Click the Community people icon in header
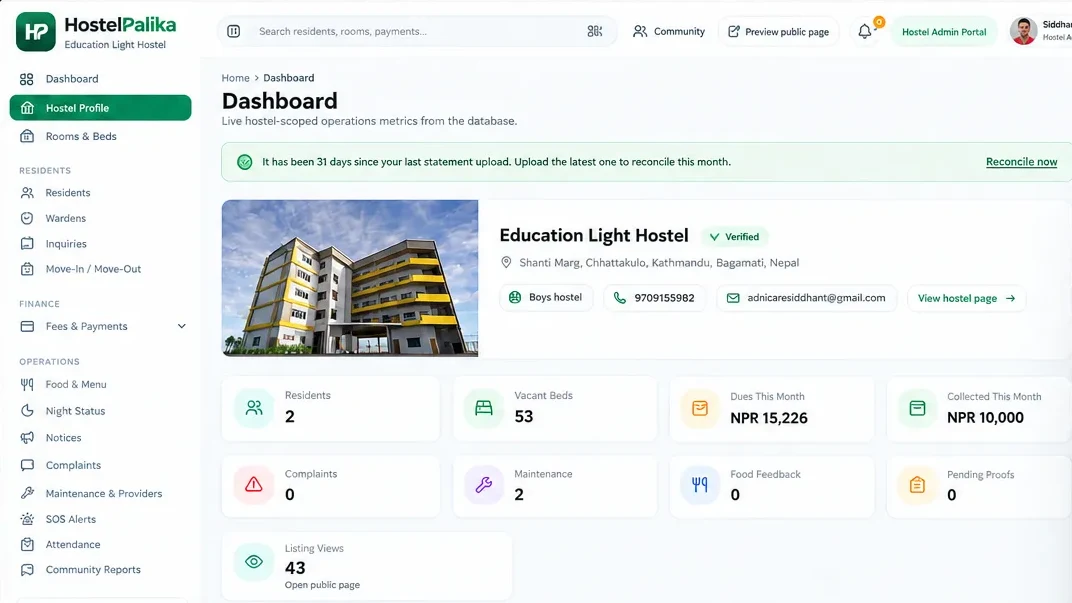 click(640, 31)
